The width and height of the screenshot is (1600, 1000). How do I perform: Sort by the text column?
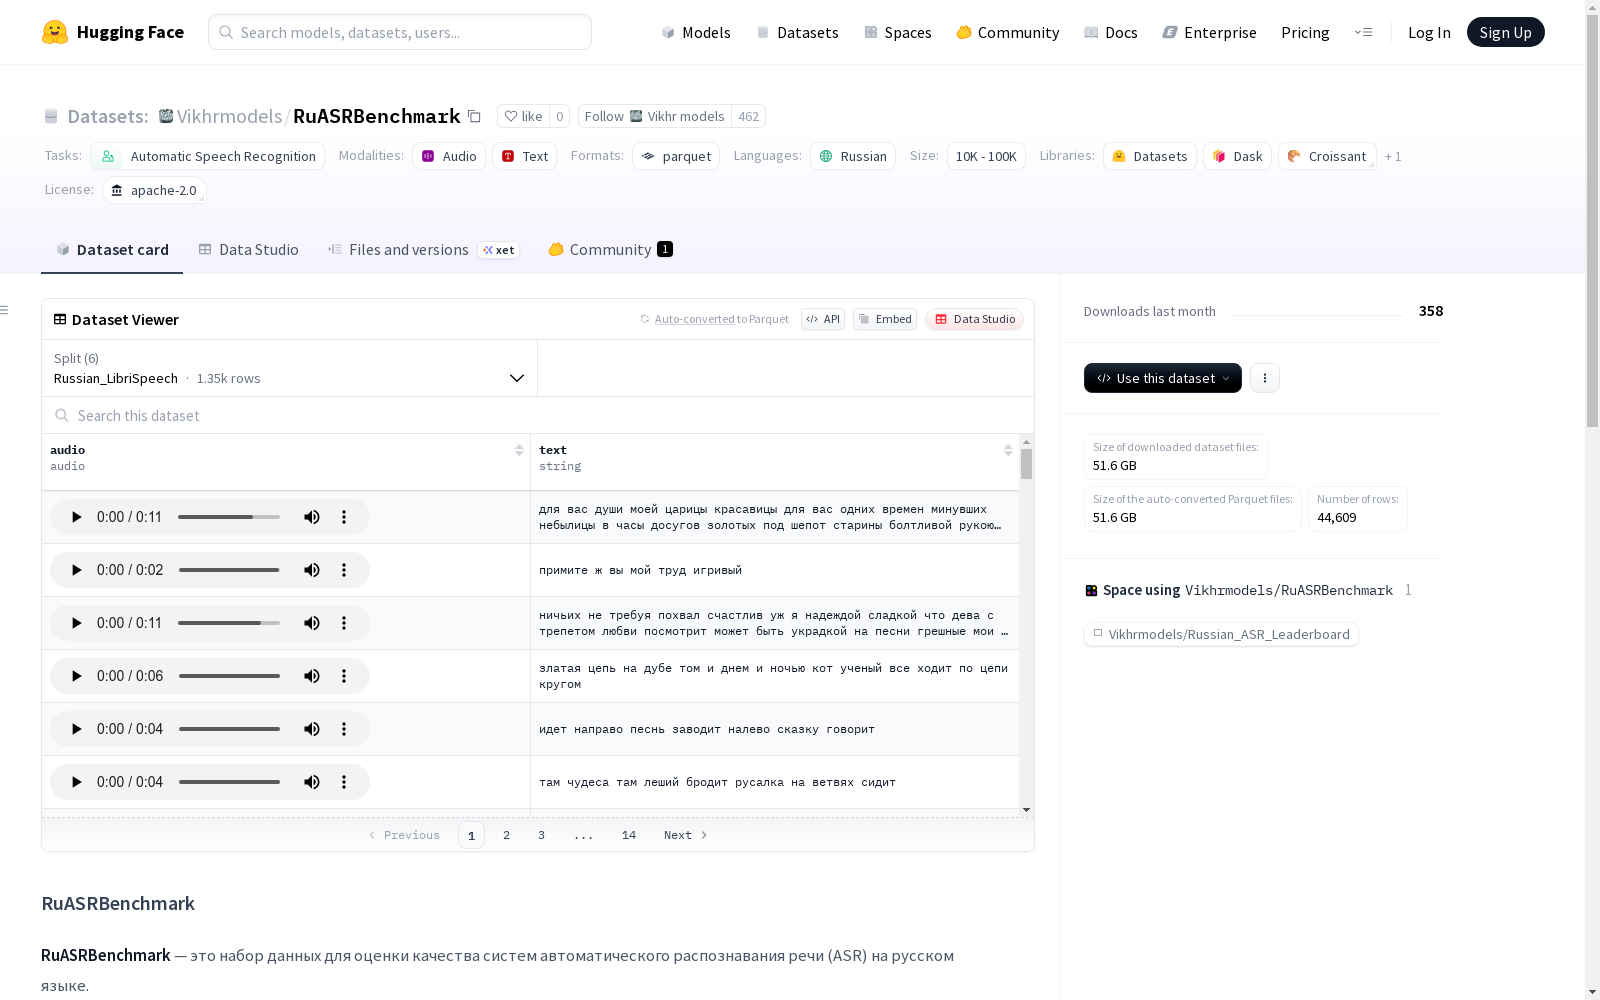coord(1008,450)
